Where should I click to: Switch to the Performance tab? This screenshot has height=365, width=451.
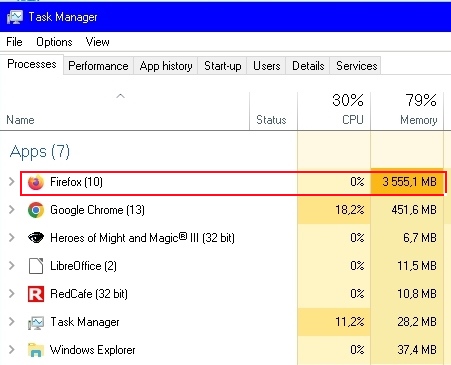tap(98, 66)
